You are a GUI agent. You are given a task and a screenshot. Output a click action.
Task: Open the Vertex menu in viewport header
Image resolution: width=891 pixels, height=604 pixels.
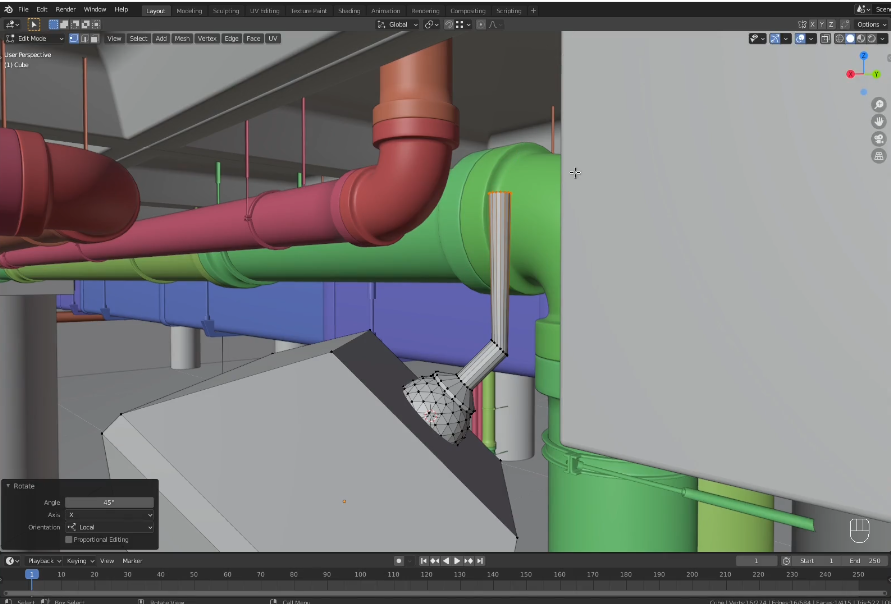(x=207, y=39)
